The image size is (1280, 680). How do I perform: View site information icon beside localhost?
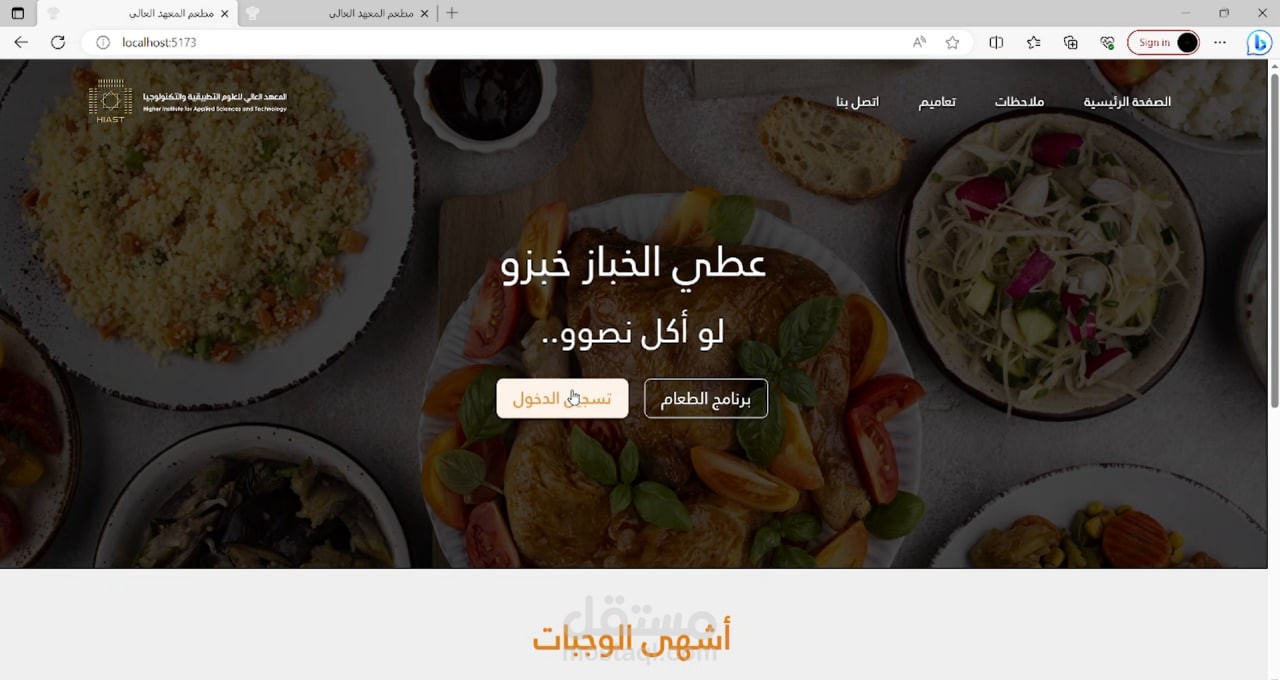pos(102,42)
